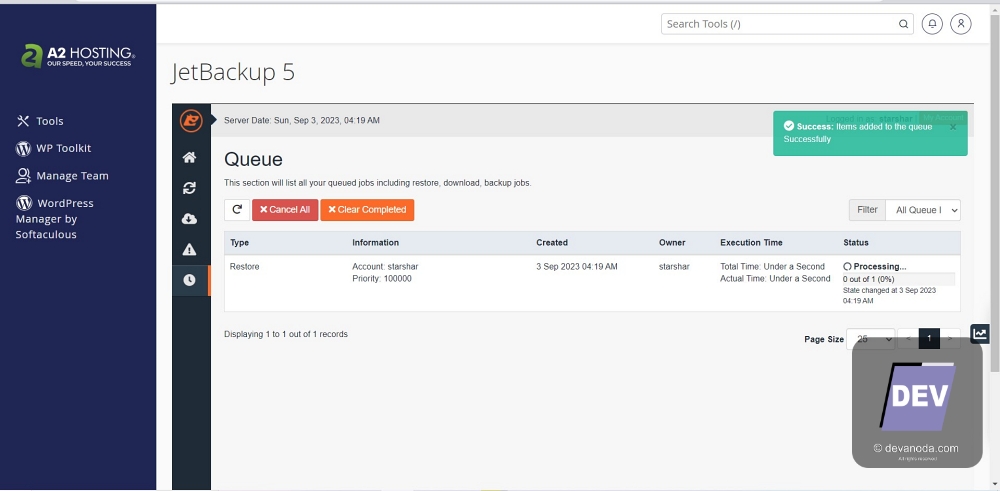1000x491 pixels.
Task: Open WP Toolkit in sidebar
Action: [x=63, y=148]
